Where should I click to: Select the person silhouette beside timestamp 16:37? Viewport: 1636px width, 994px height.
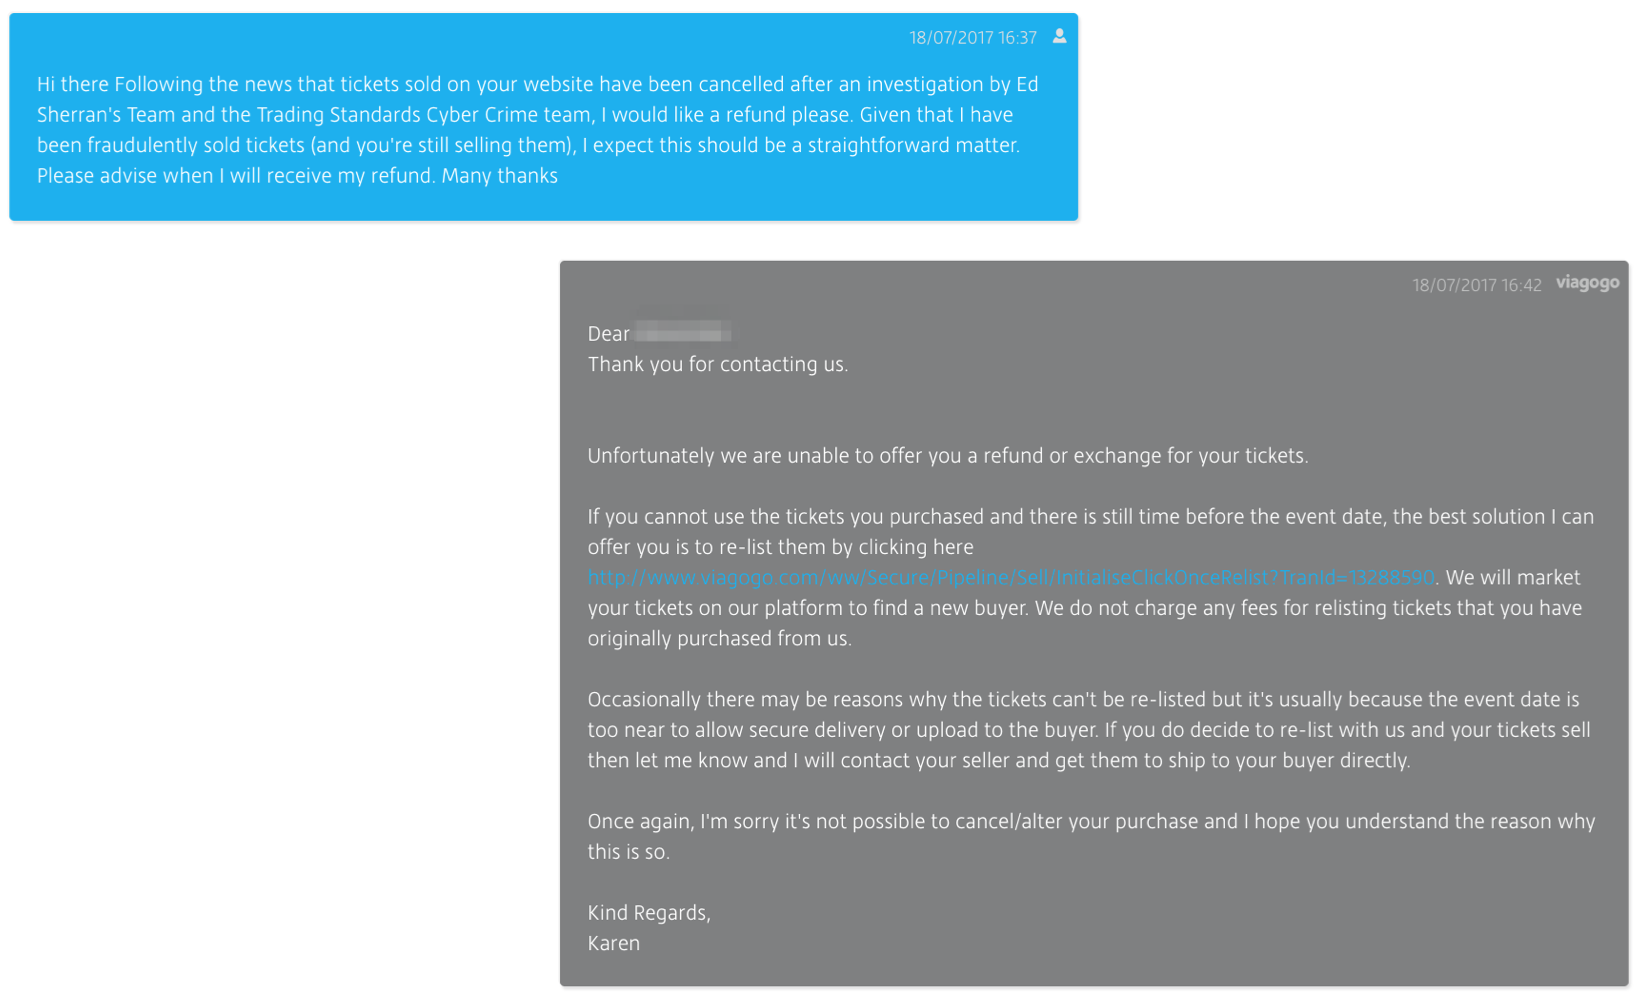(1060, 36)
